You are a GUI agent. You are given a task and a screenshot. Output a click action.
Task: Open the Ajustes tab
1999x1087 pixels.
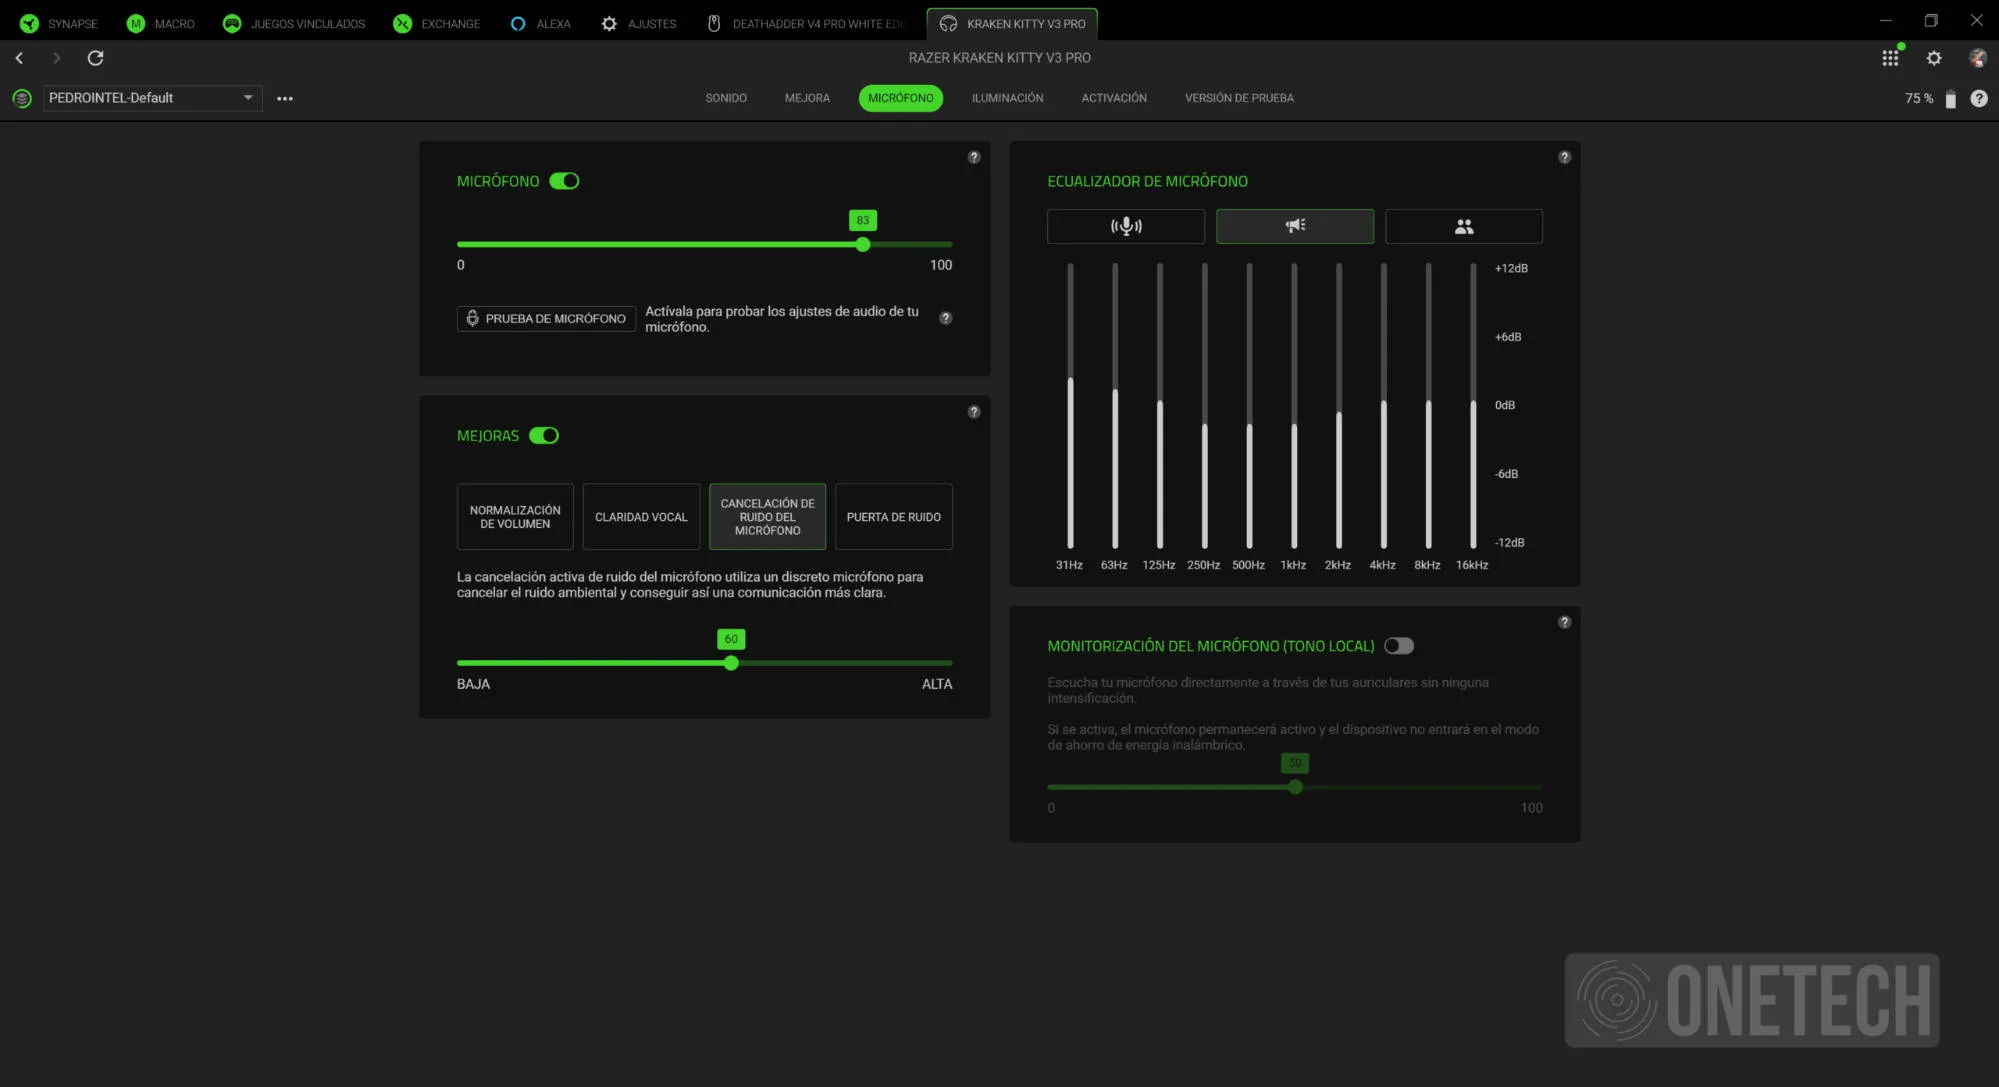[639, 23]
